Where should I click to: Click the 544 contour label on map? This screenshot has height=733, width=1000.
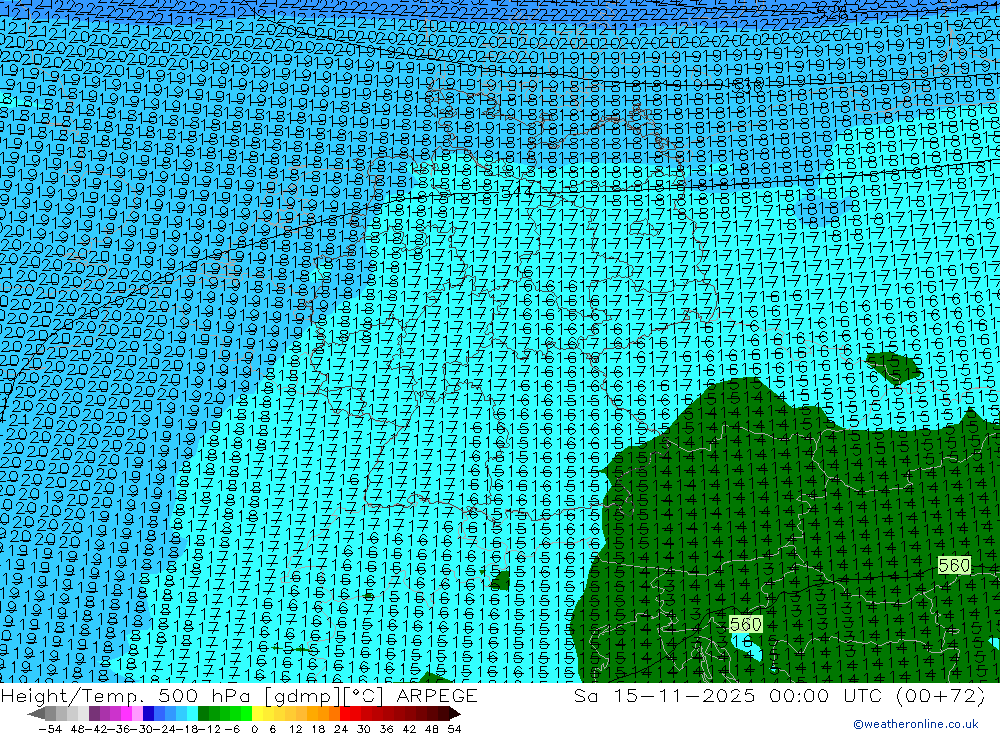(517, 190)
